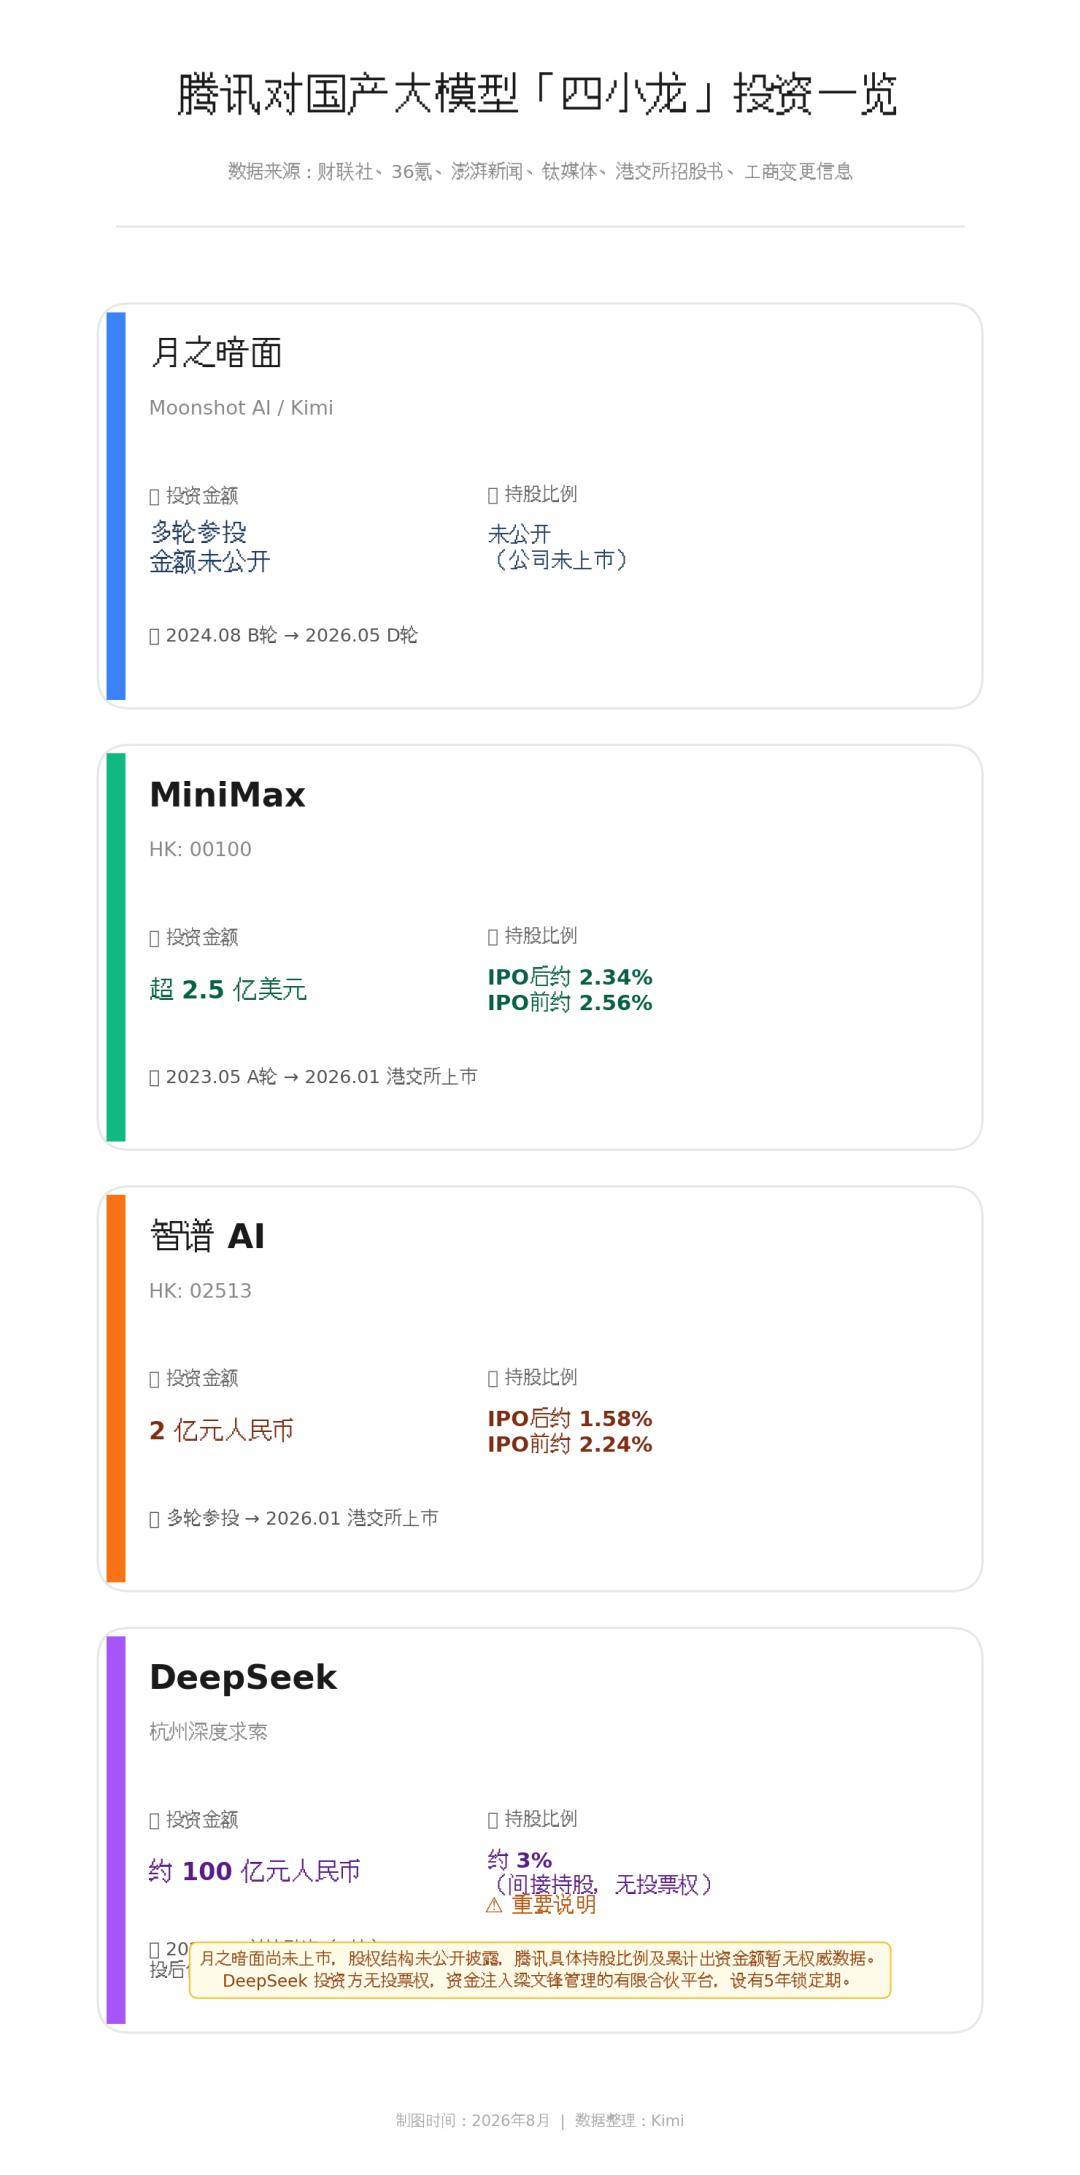
Task: Click the 投资金额 icon in 智谱 AI card
Action: coord(154,1379)
